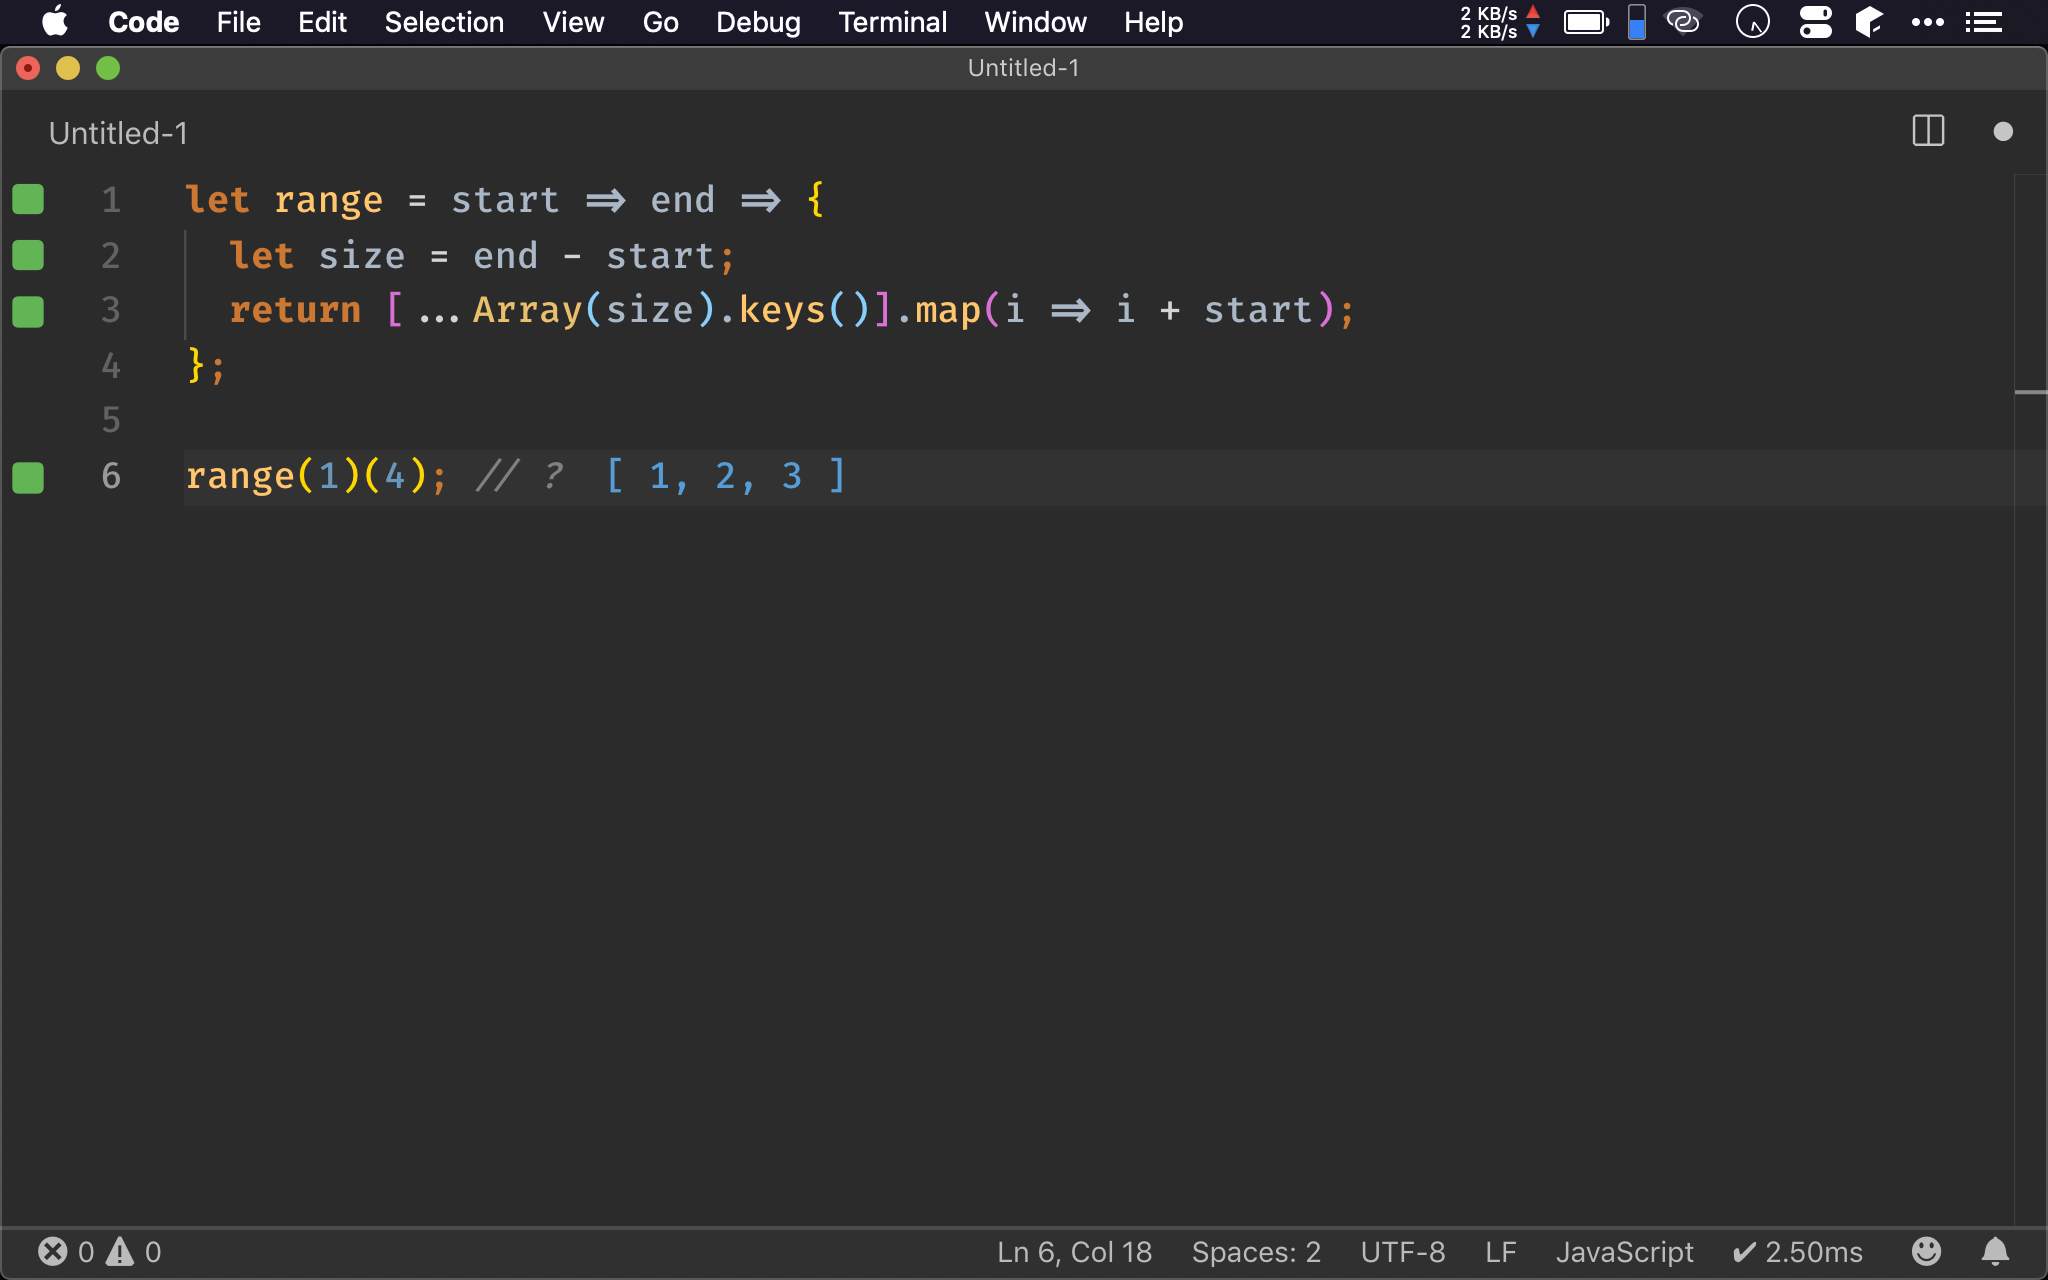Click the 'end' parameter on line 1
Image resolution: width=2048 pixels, height=1280 pixels.
coord(682,200)
